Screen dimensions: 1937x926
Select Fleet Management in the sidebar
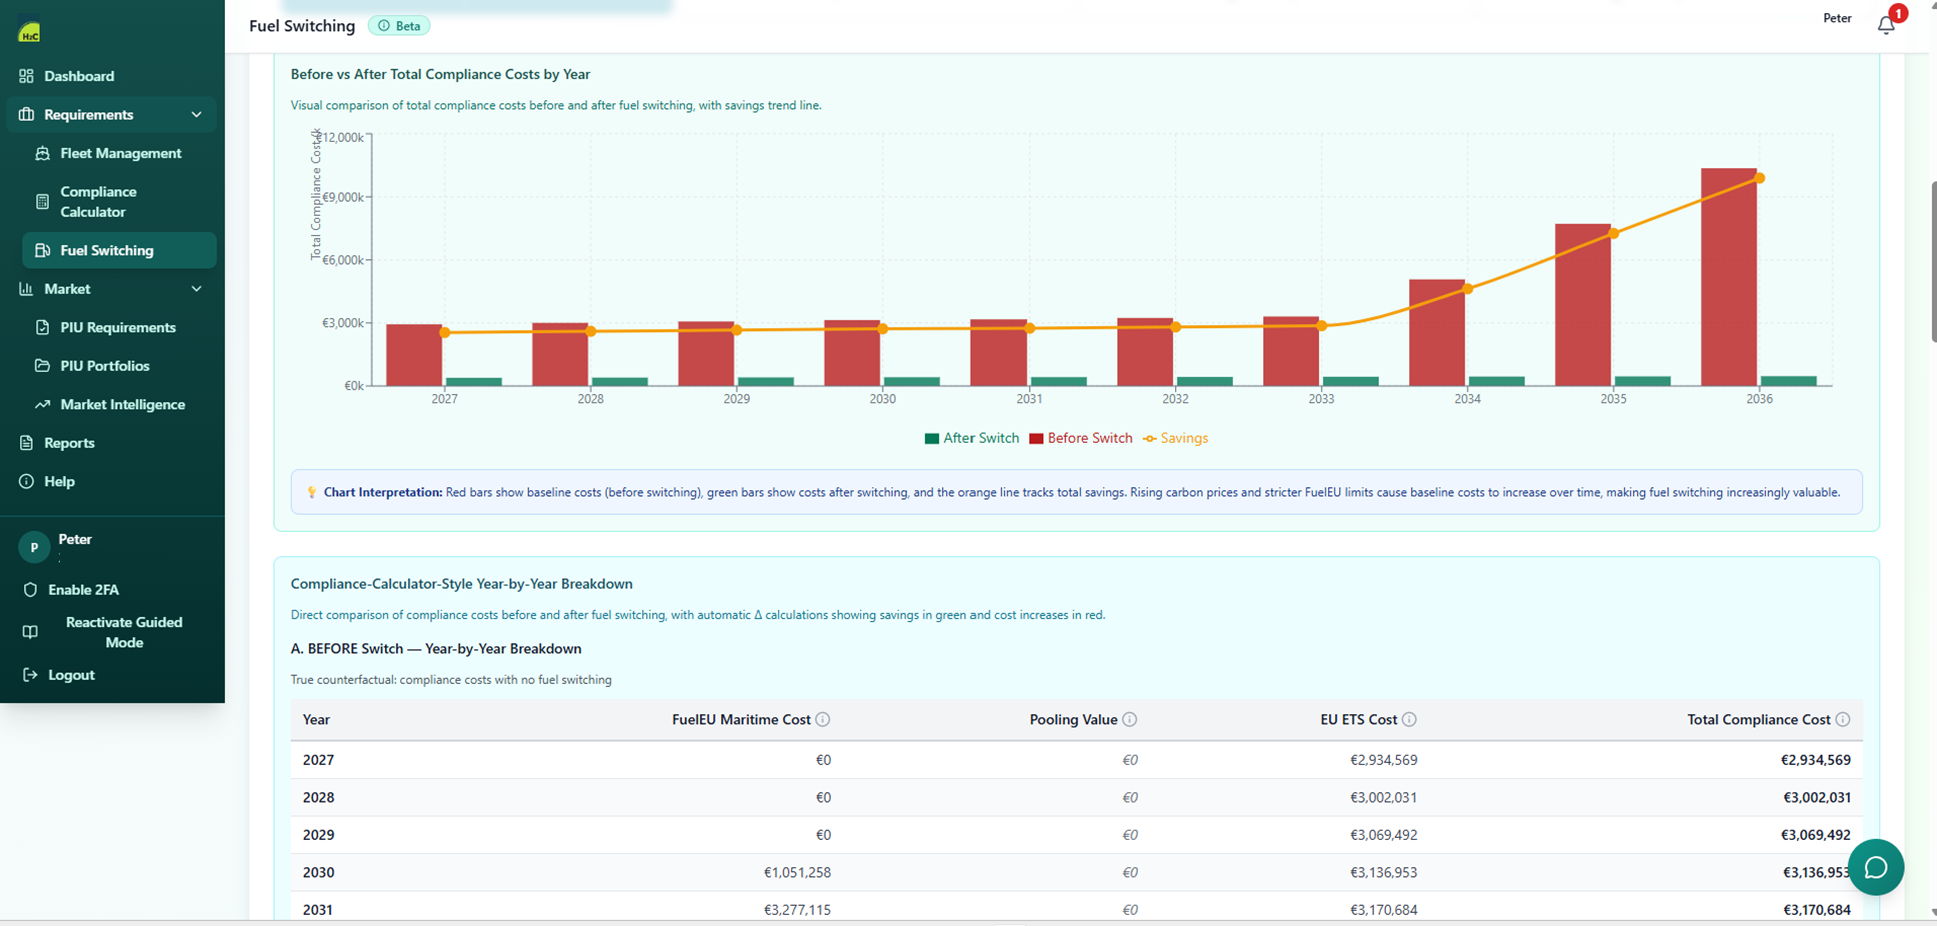point(119,153)
